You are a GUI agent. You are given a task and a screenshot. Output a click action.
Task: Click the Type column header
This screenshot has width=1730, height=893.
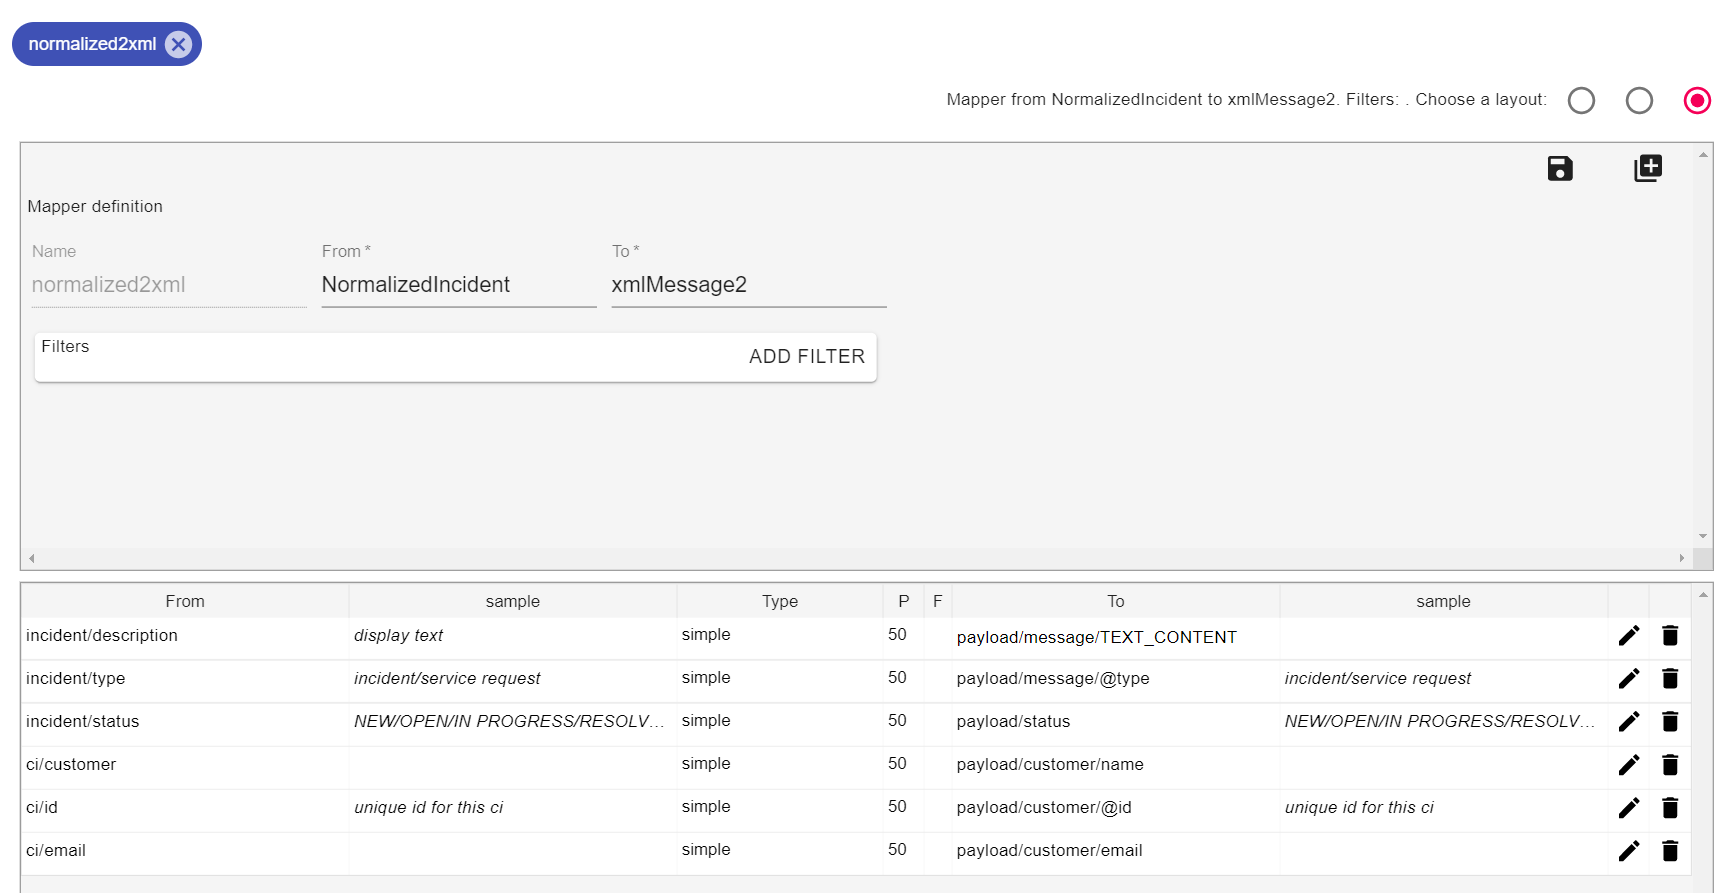click(x=779, y=601)
